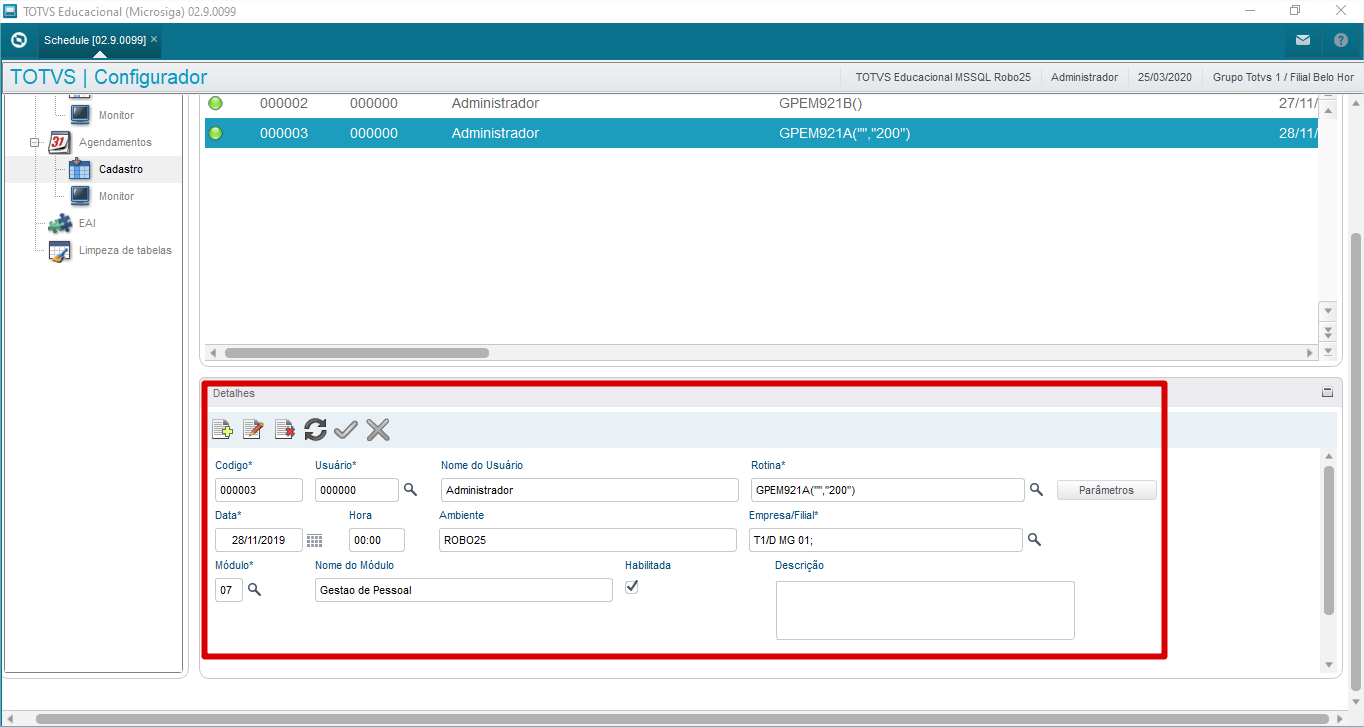This screenshot has width=1364, height=727.
Task: Click the TOTVS logo icon in top bar
Action: [x=19, y=41]
